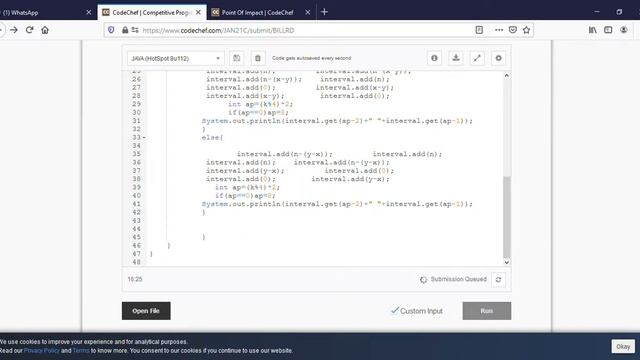The height and width of the screenshot is (360, 640).
Task: Close the CodeChef Competitive Programming tab
Action: point(198,13)
